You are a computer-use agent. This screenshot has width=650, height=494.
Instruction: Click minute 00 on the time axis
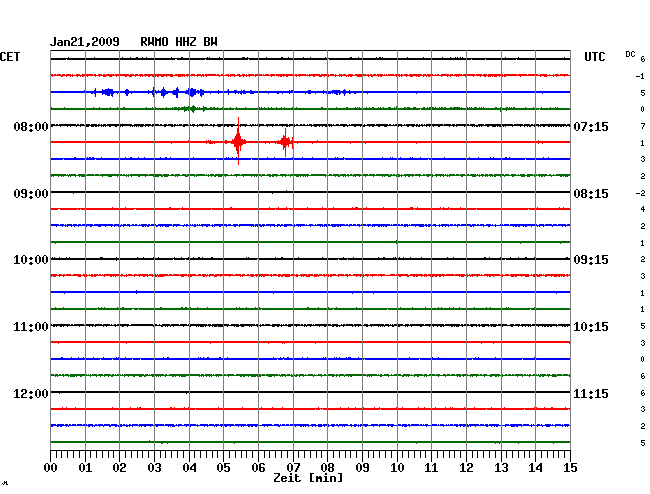click(51, 468)
